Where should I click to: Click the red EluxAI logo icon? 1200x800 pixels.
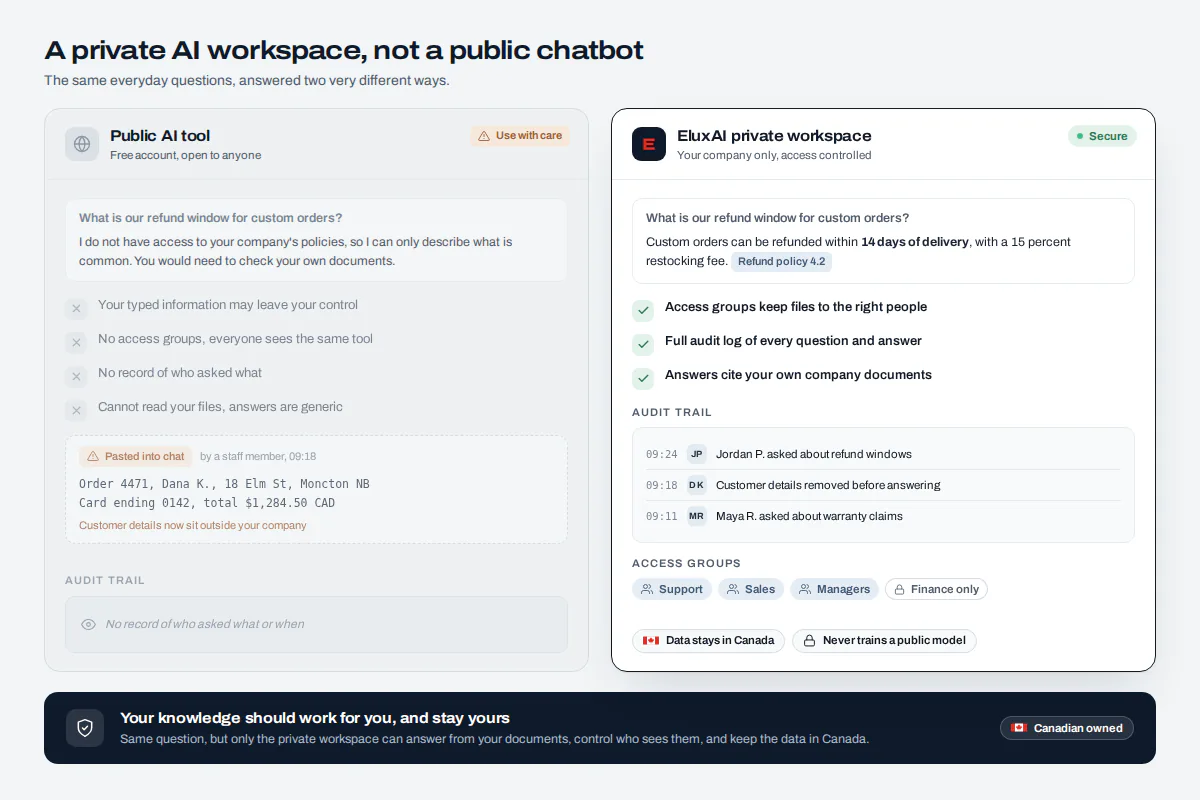(649, 144)
